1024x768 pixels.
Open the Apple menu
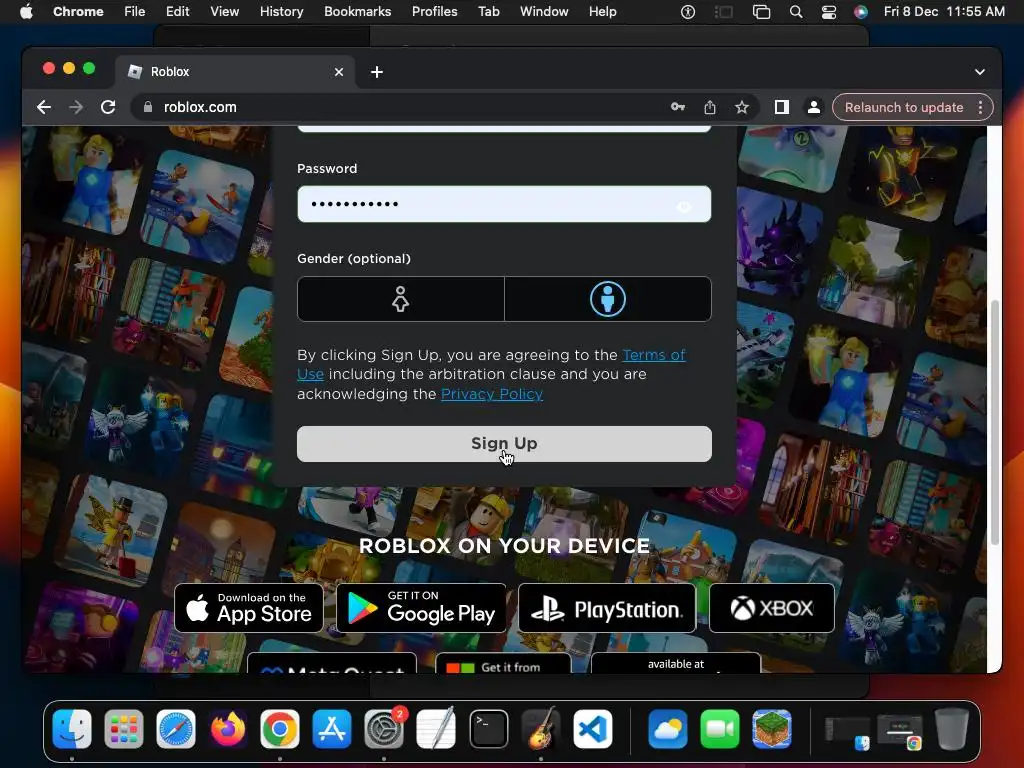pyautogui.click(x=26, y=11)
